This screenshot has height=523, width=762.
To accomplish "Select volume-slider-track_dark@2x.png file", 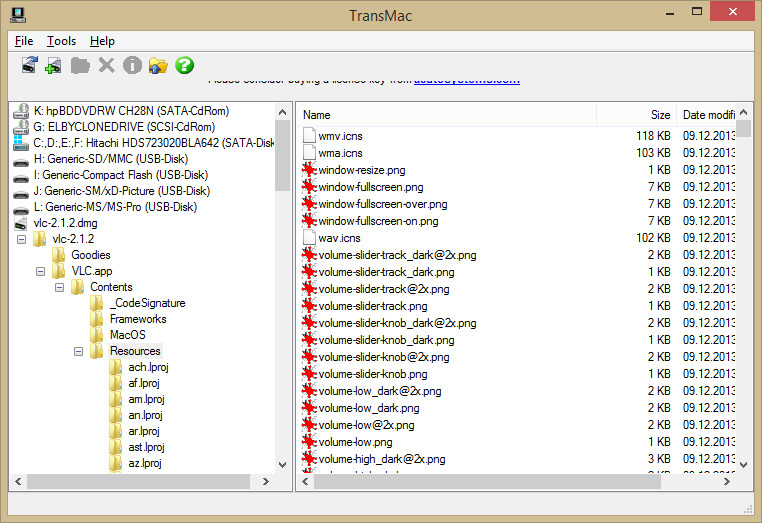I will [x=397, y=255].
